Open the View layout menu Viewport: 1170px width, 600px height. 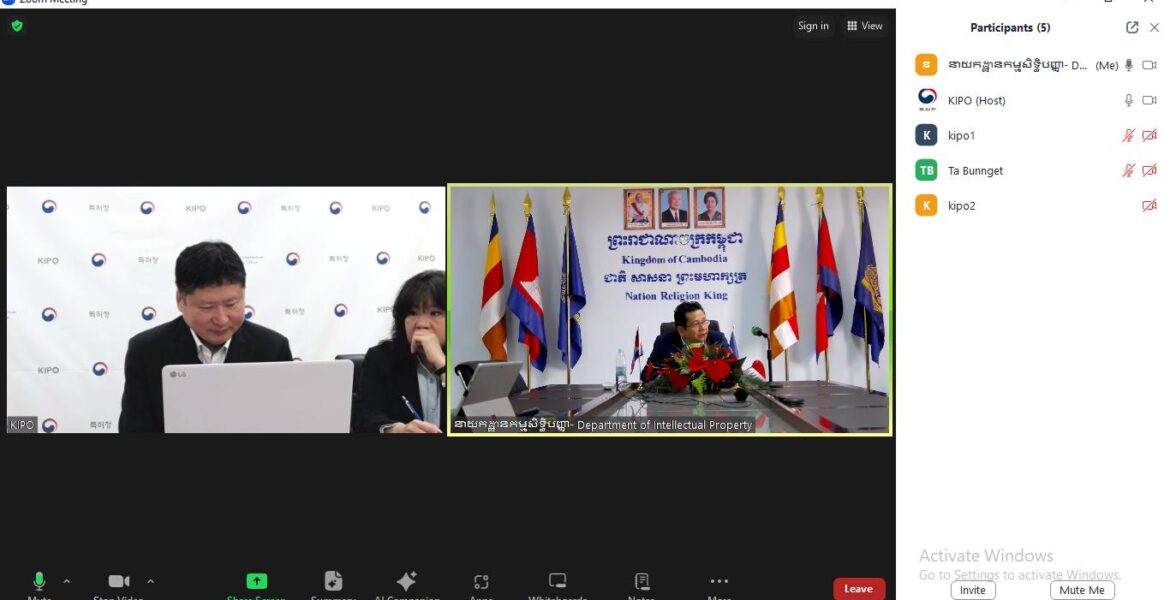tap(865, 26)
